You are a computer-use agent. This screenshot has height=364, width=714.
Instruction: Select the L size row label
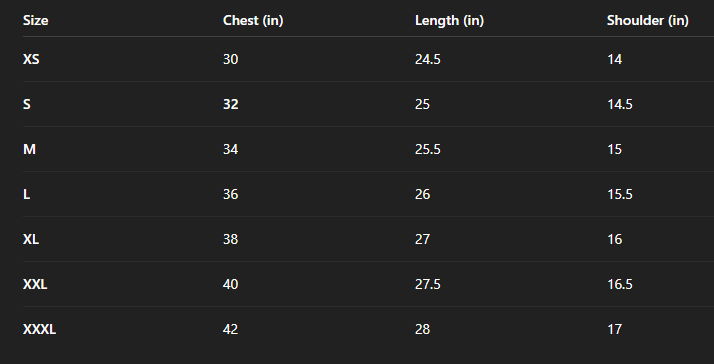pos(26,195)
